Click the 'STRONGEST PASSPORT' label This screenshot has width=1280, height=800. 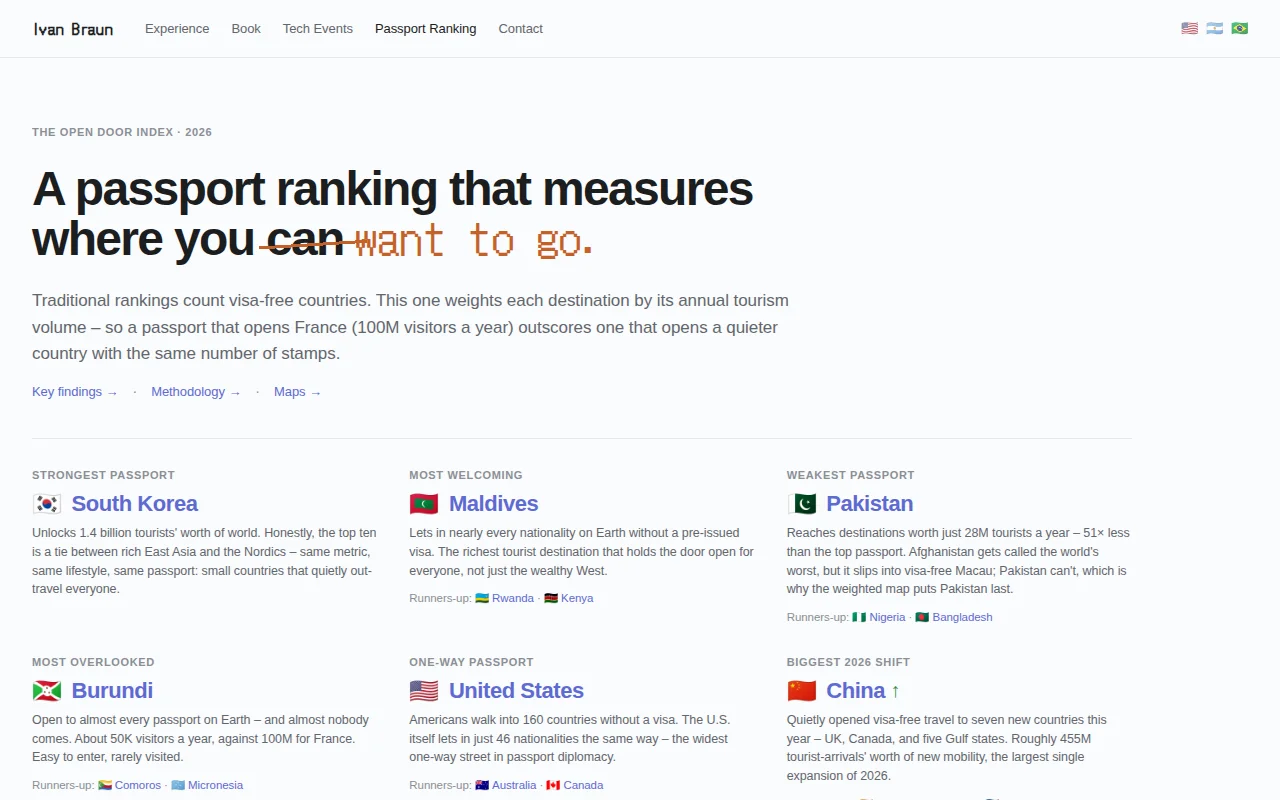click(103, 475)
